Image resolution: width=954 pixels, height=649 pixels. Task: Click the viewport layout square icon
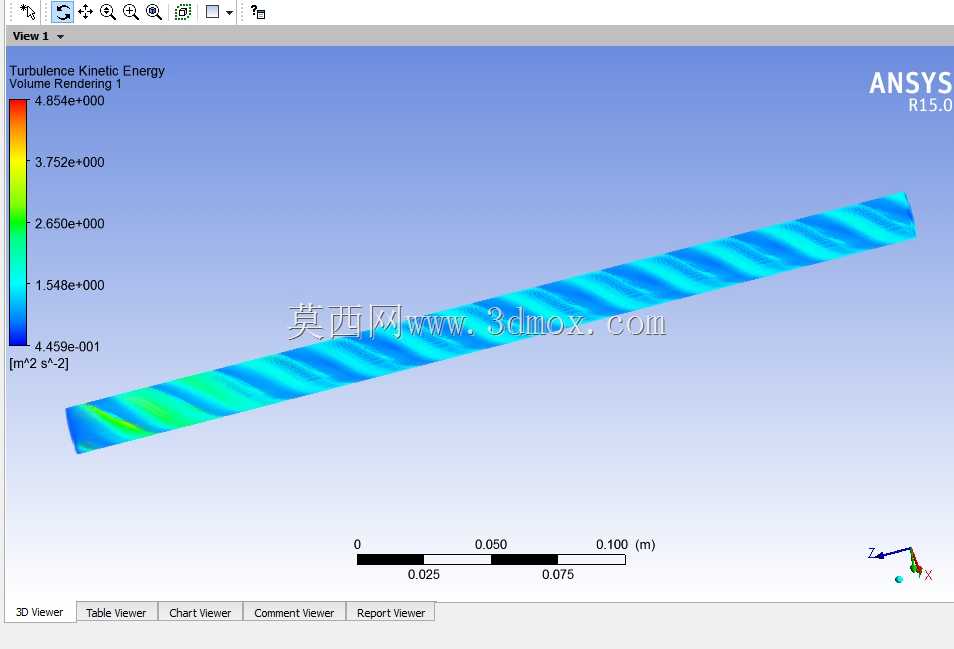point(212,12)
